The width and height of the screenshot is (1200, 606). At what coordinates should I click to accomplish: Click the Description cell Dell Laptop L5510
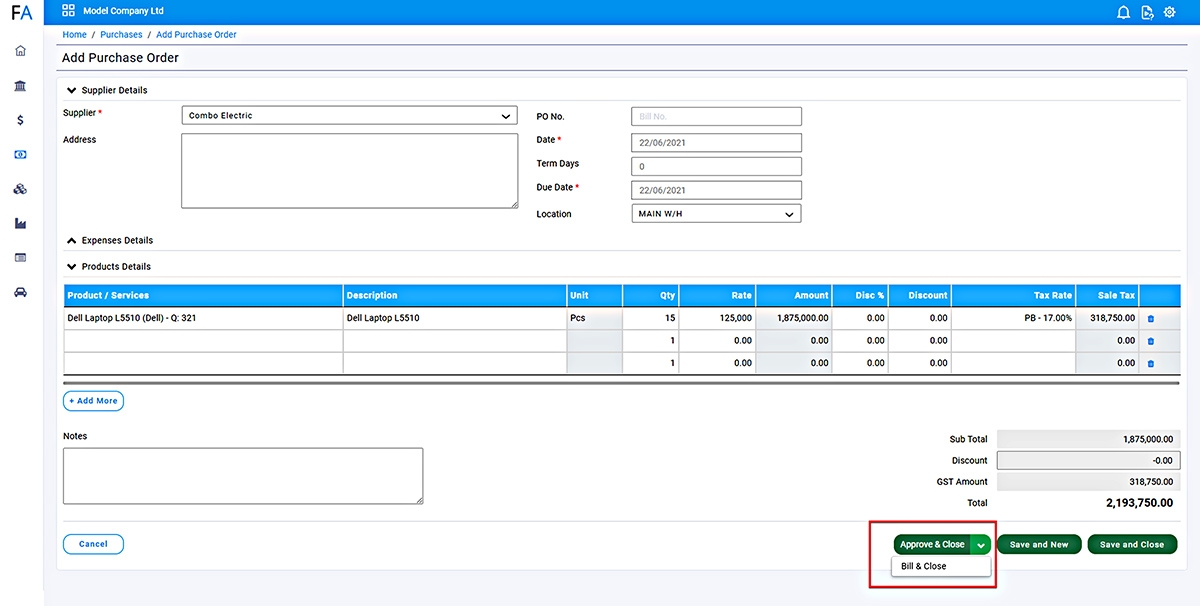tap(455, 318)
